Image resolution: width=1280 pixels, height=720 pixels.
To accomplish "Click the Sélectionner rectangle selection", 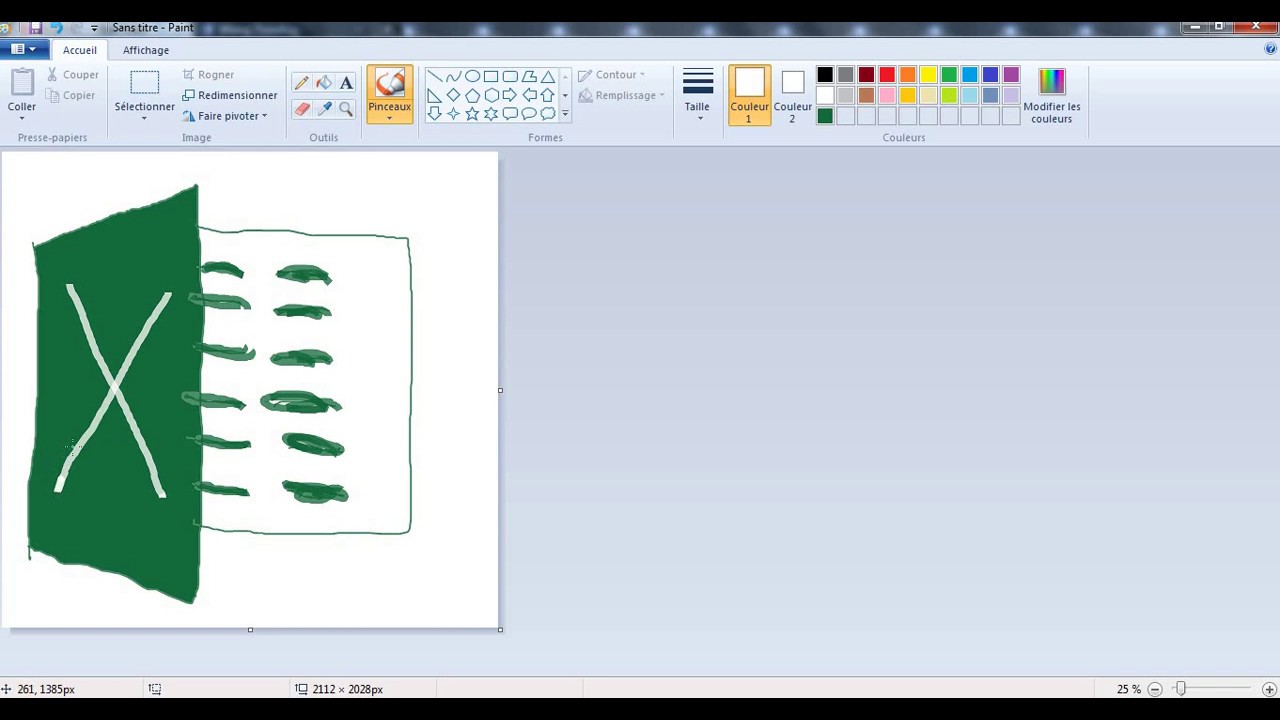I will (x=144, y=84).
